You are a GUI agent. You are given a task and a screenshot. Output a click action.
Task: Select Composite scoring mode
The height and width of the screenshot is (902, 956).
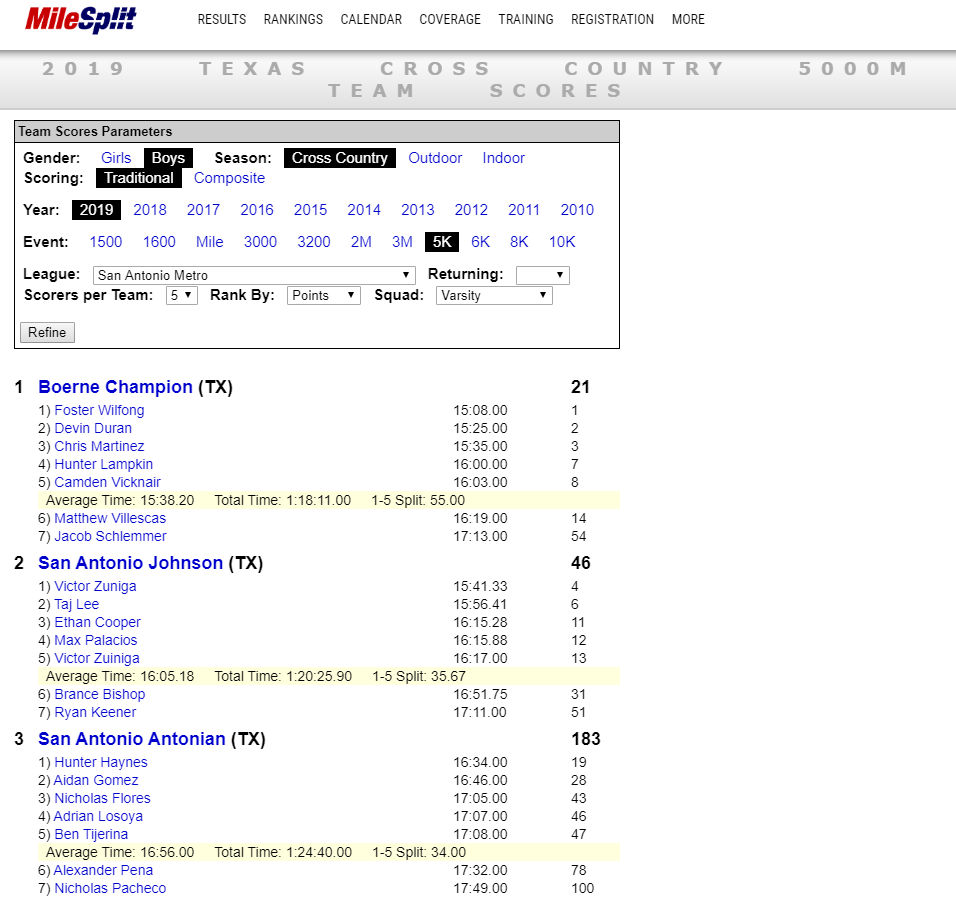point(229,177)
